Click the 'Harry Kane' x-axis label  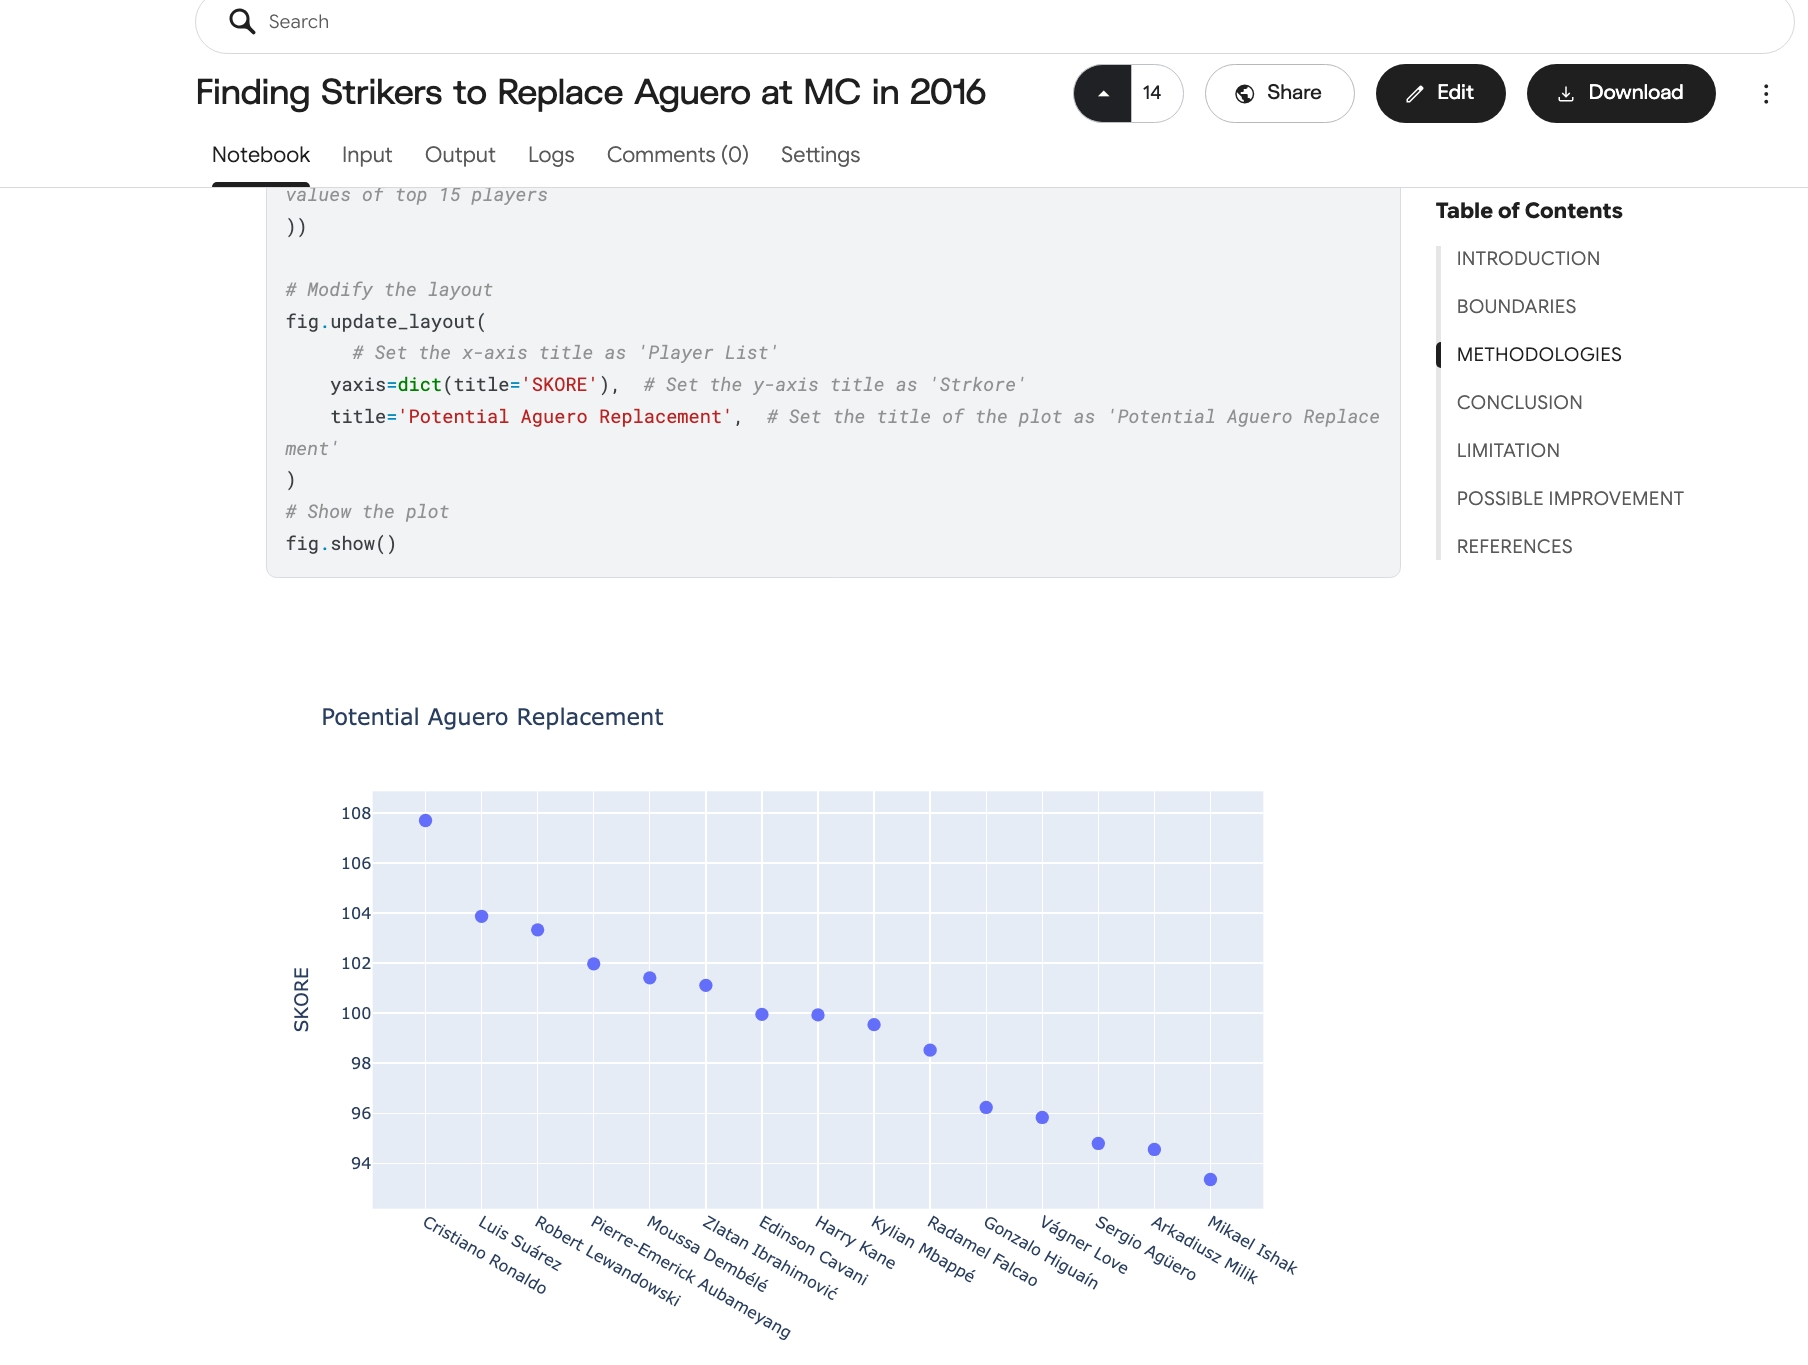(x=855, y=1242)
